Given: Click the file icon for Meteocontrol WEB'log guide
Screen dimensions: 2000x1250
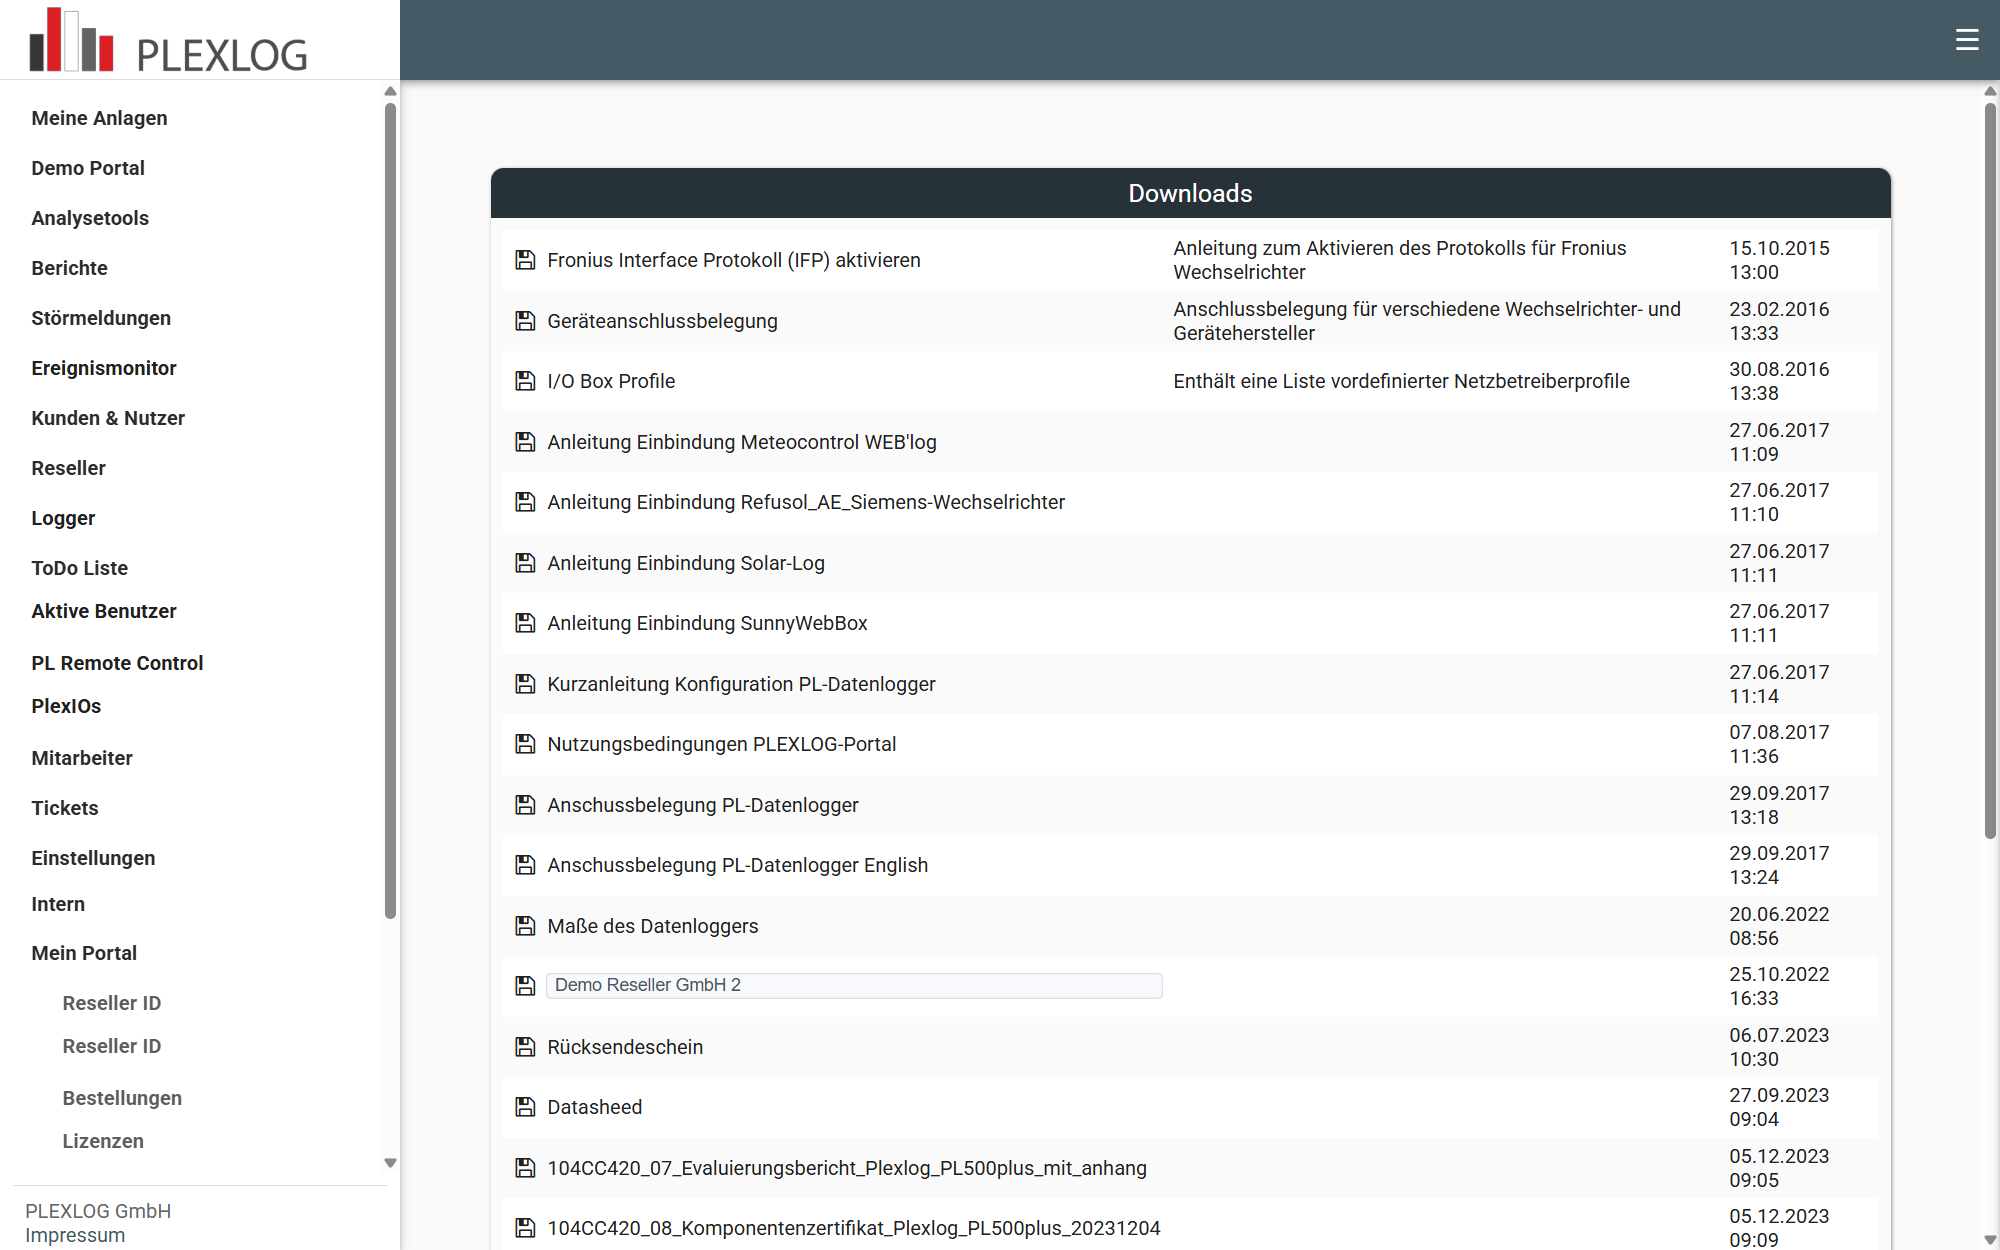Looking at the screenshot, I should click(525, 442).
